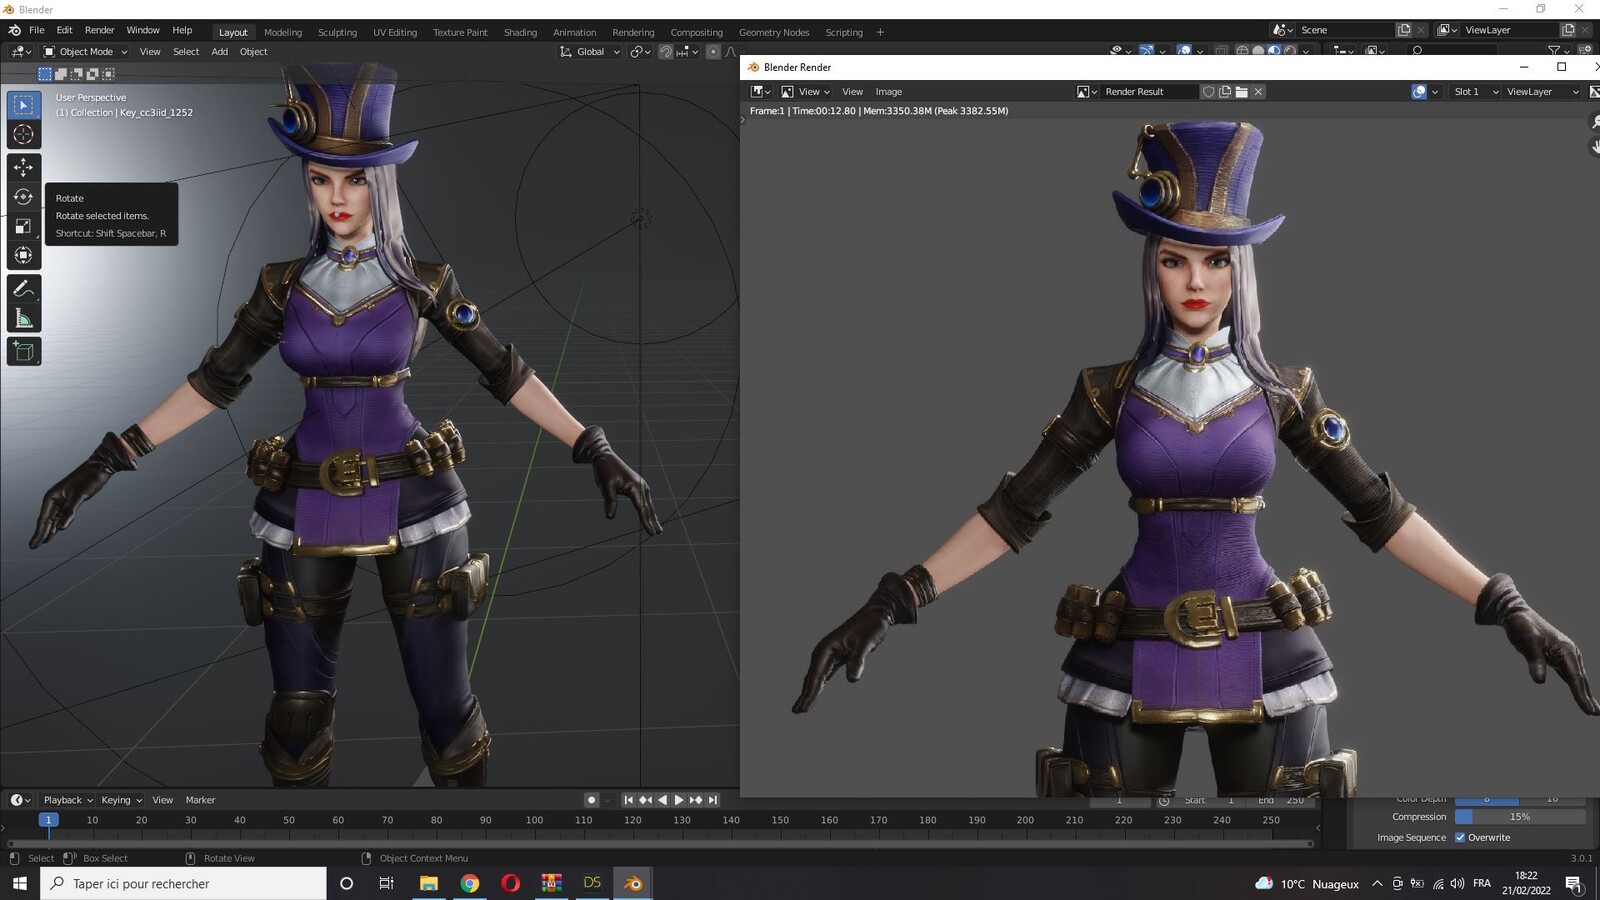Select the Cursor tool in the toolbar
The width and height of the screenshot is (1600, 900).
(x=24, y=134)
